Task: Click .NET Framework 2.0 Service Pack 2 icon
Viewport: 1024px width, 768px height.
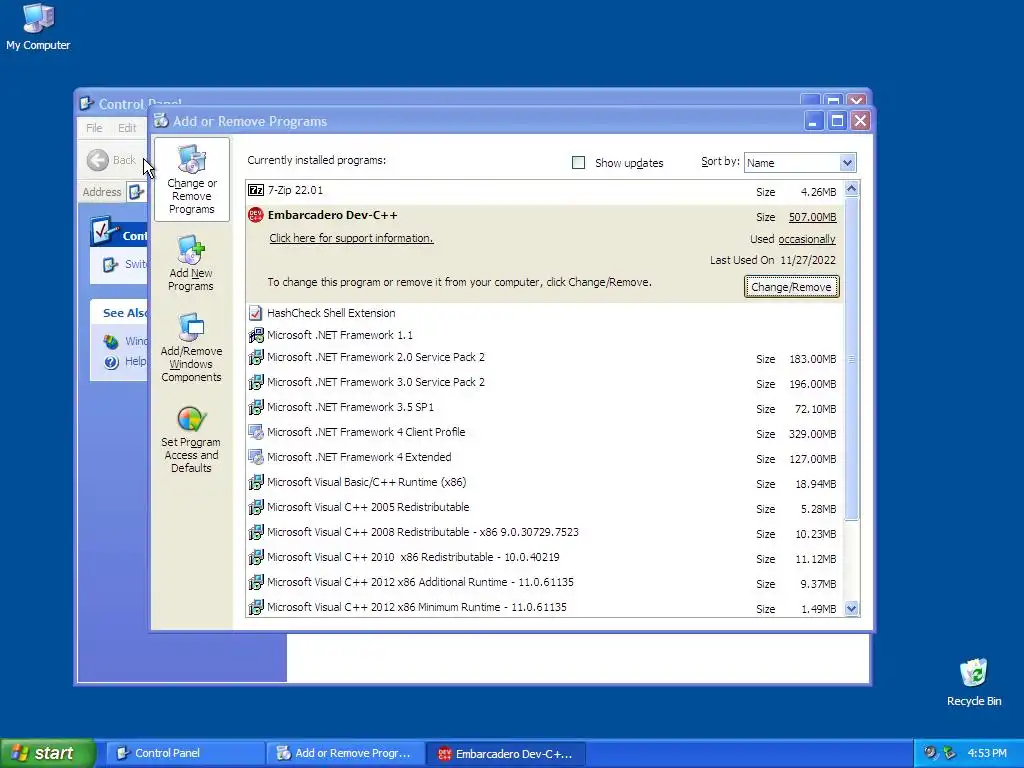Action: click(256, 357)
